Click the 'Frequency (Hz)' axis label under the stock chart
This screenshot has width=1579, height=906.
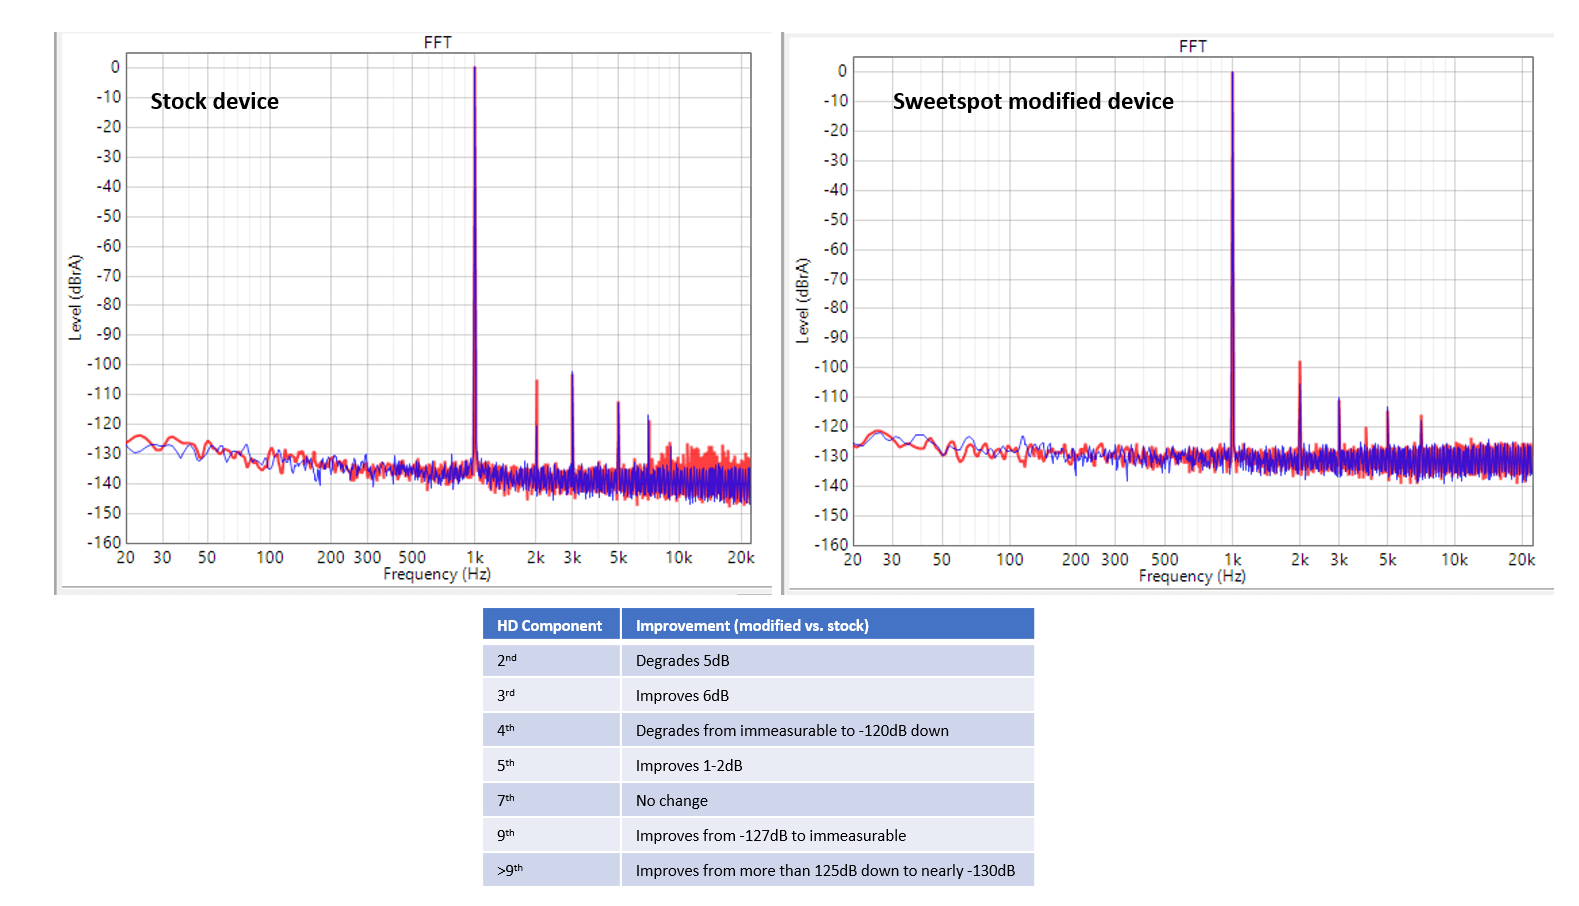(437, 574)
